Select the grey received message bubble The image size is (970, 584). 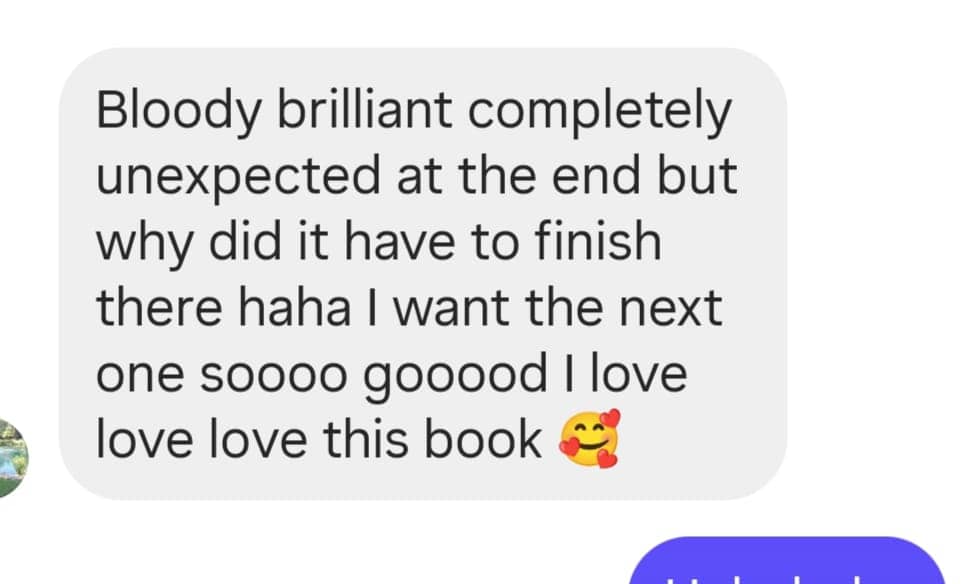423,273
